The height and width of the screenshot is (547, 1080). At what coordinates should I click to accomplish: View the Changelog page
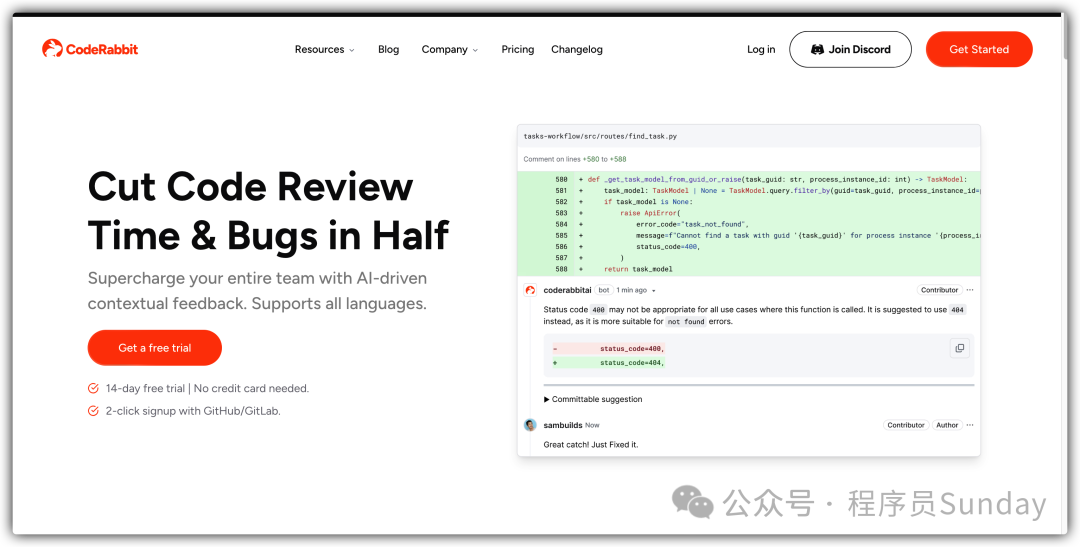pyautogui.click(x=577, y=50)
